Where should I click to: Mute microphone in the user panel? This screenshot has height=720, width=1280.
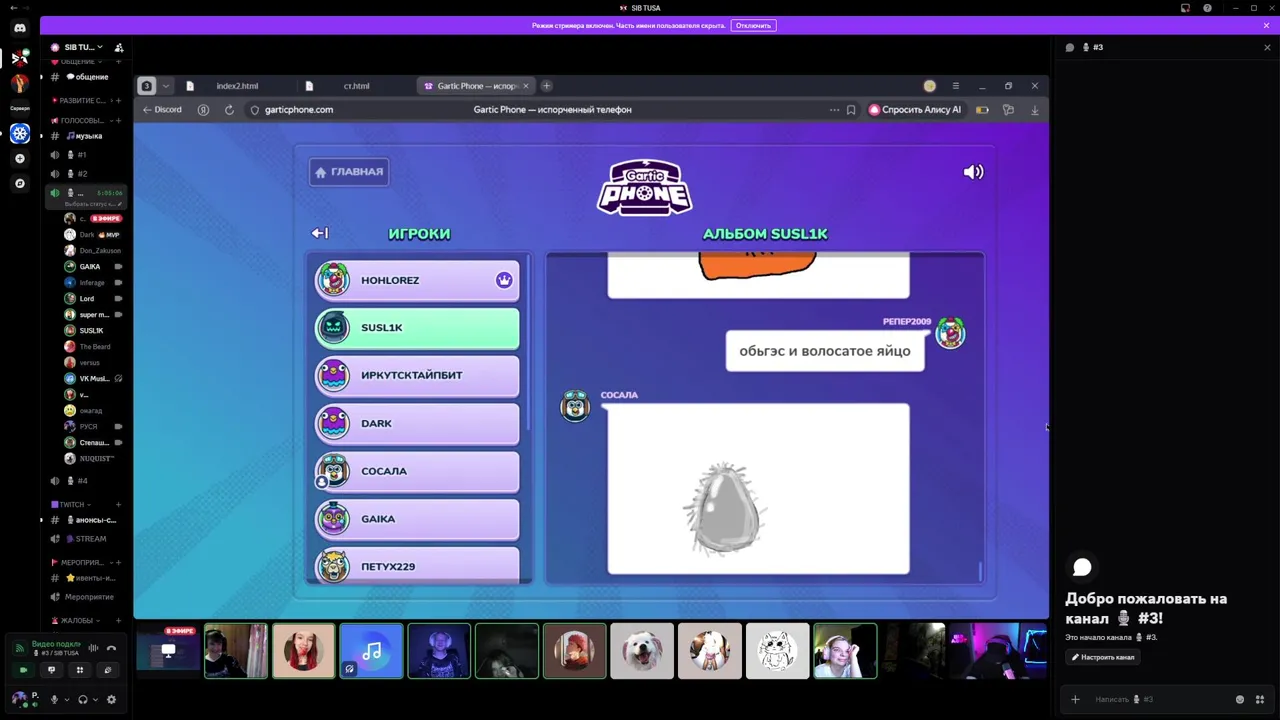(x=54, y=699)
